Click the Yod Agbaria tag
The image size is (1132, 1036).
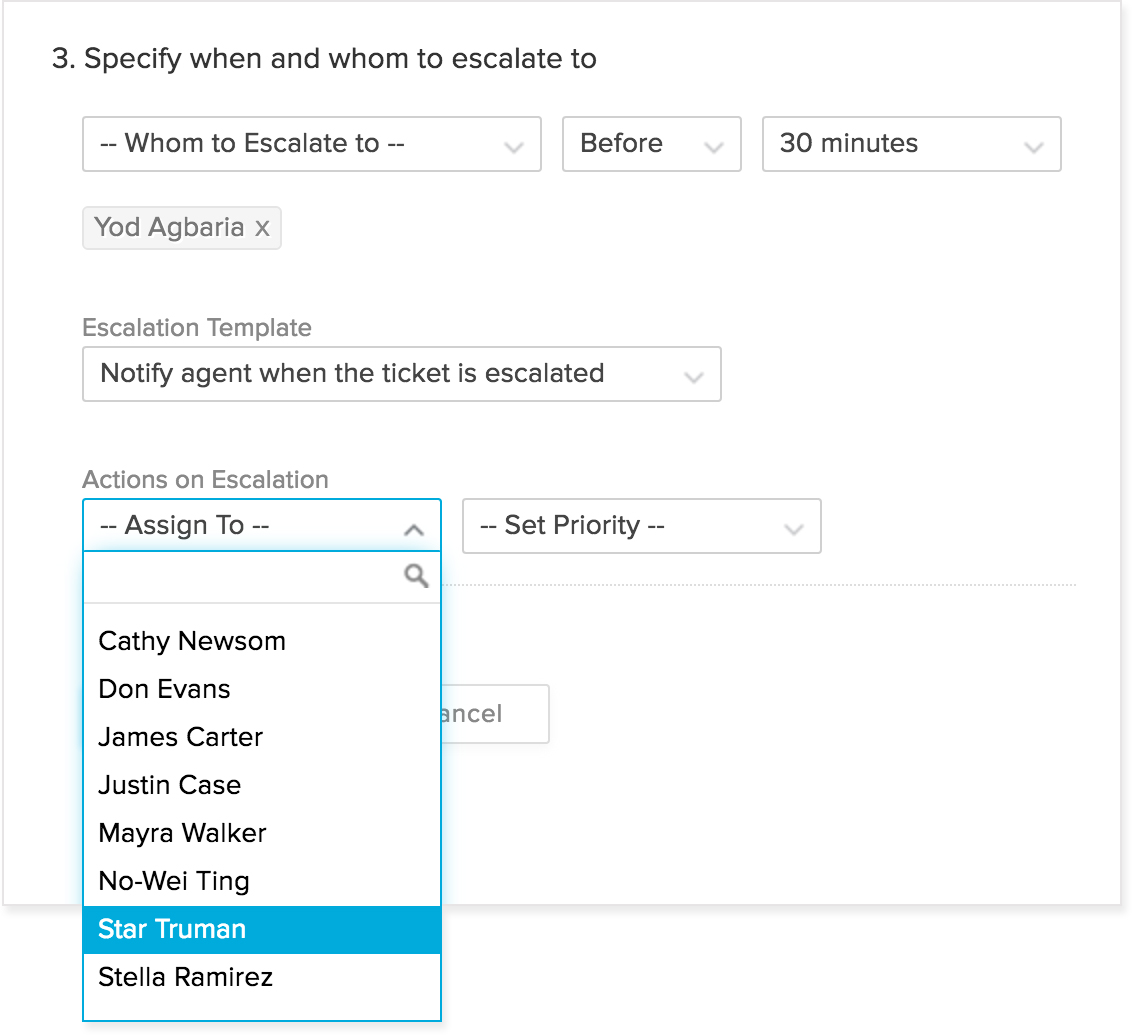pos(169,228)
